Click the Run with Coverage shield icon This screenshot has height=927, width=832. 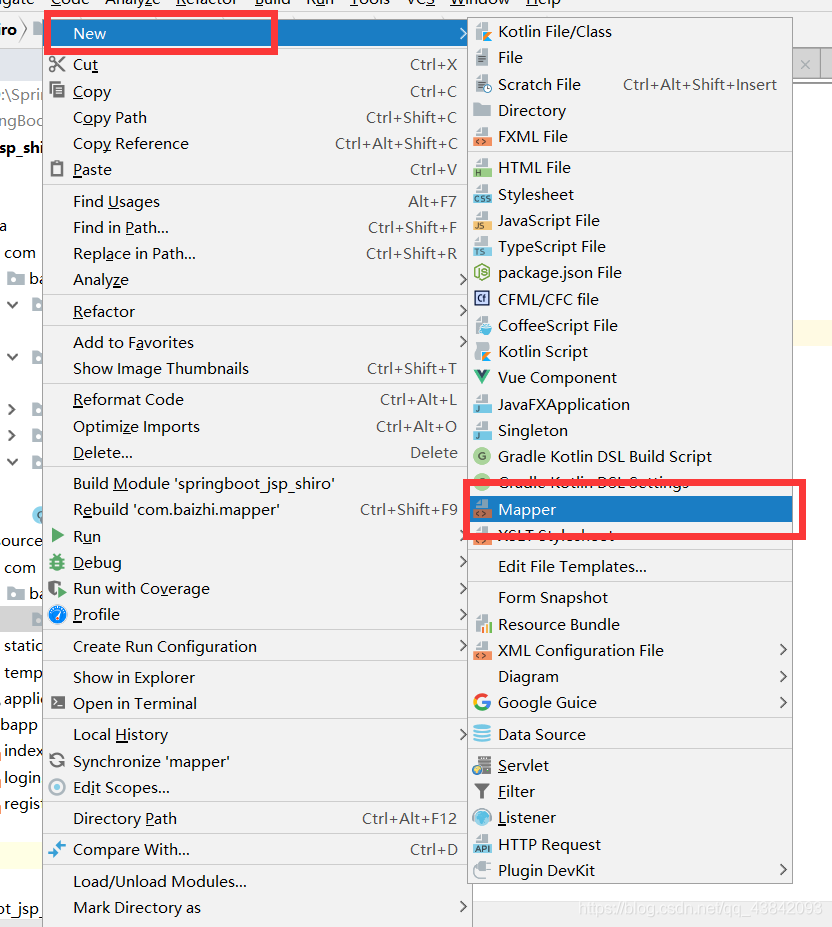[x=57, y=588]
